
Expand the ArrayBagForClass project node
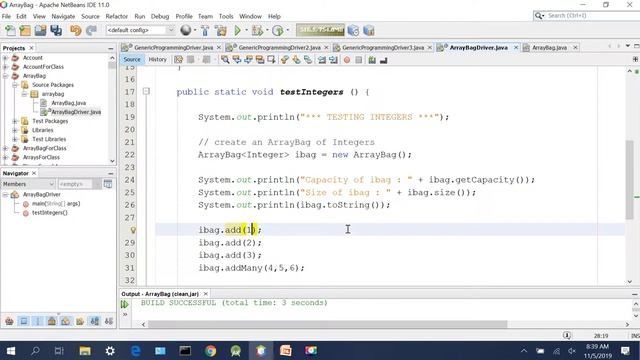point(5,148)
